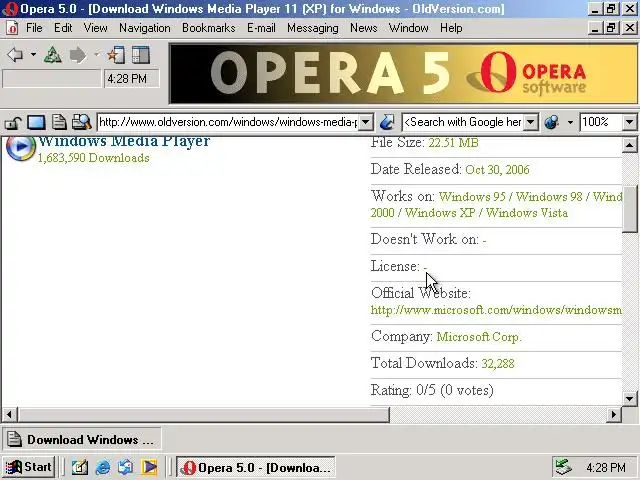
Task: Expand the address bar URL dropdown
Action: (x=366, y=122)
